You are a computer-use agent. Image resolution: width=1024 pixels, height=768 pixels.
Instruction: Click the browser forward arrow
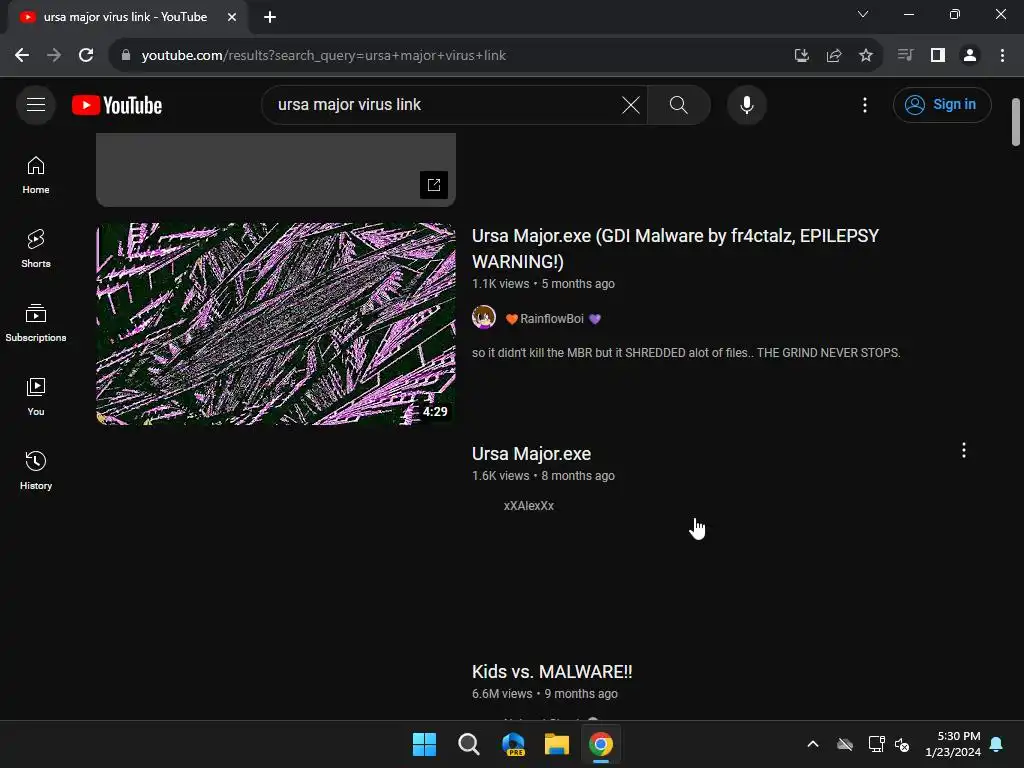point(54,56)
